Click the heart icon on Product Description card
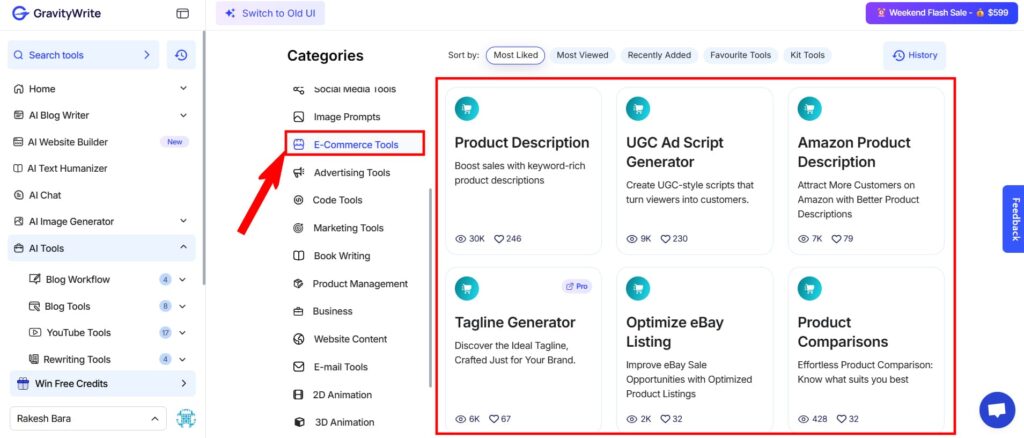Viewport: 1024px width, 438px height. (499, 239)
